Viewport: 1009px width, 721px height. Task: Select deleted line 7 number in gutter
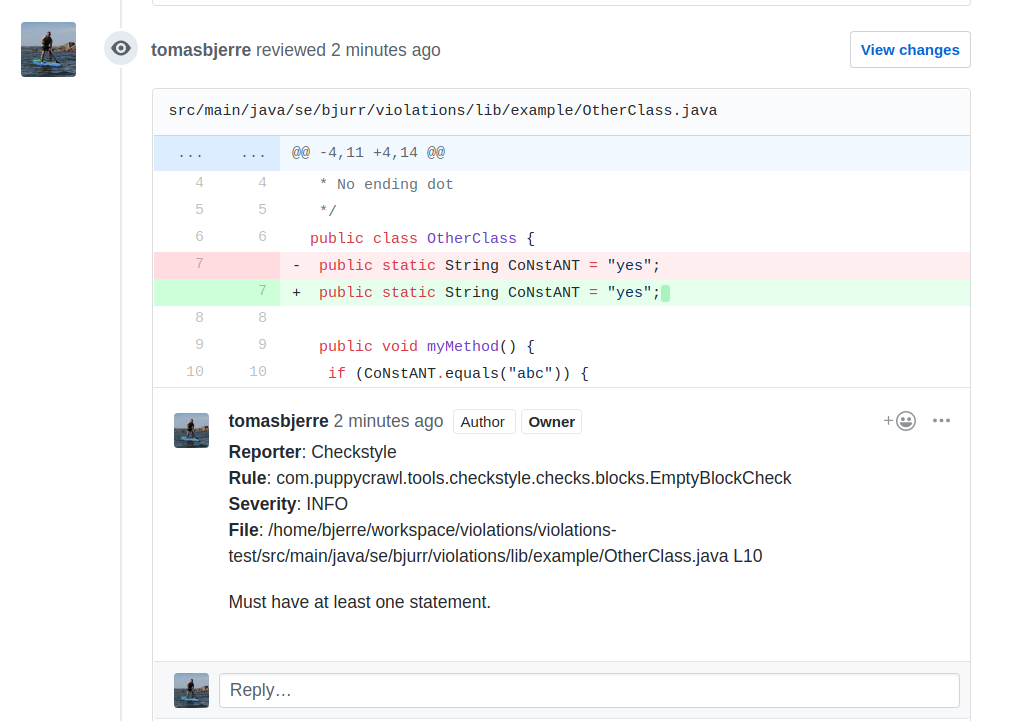click(x=199, y=264)
